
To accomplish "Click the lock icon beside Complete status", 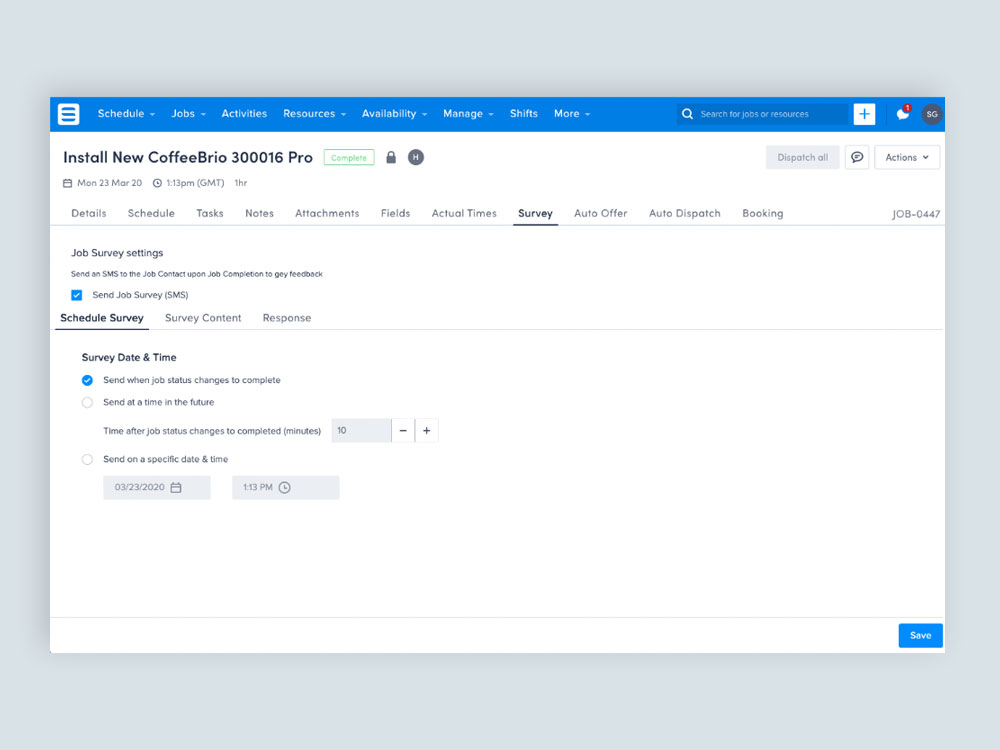I will tap(391, 157).
